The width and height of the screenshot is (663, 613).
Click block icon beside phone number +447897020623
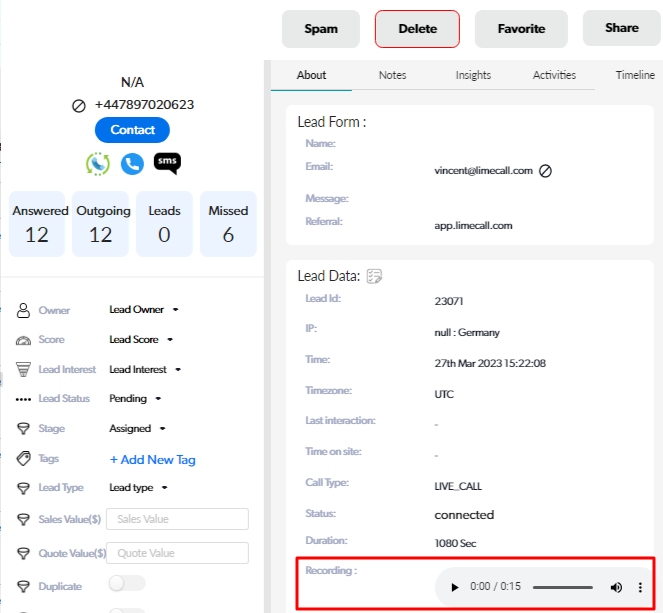click(x=79, y=105)
